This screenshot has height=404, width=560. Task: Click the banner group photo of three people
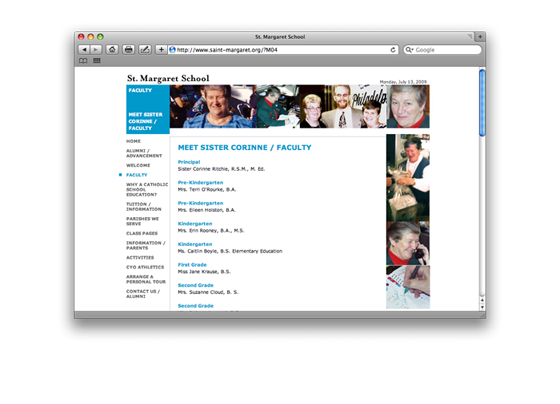pos(343,106)
